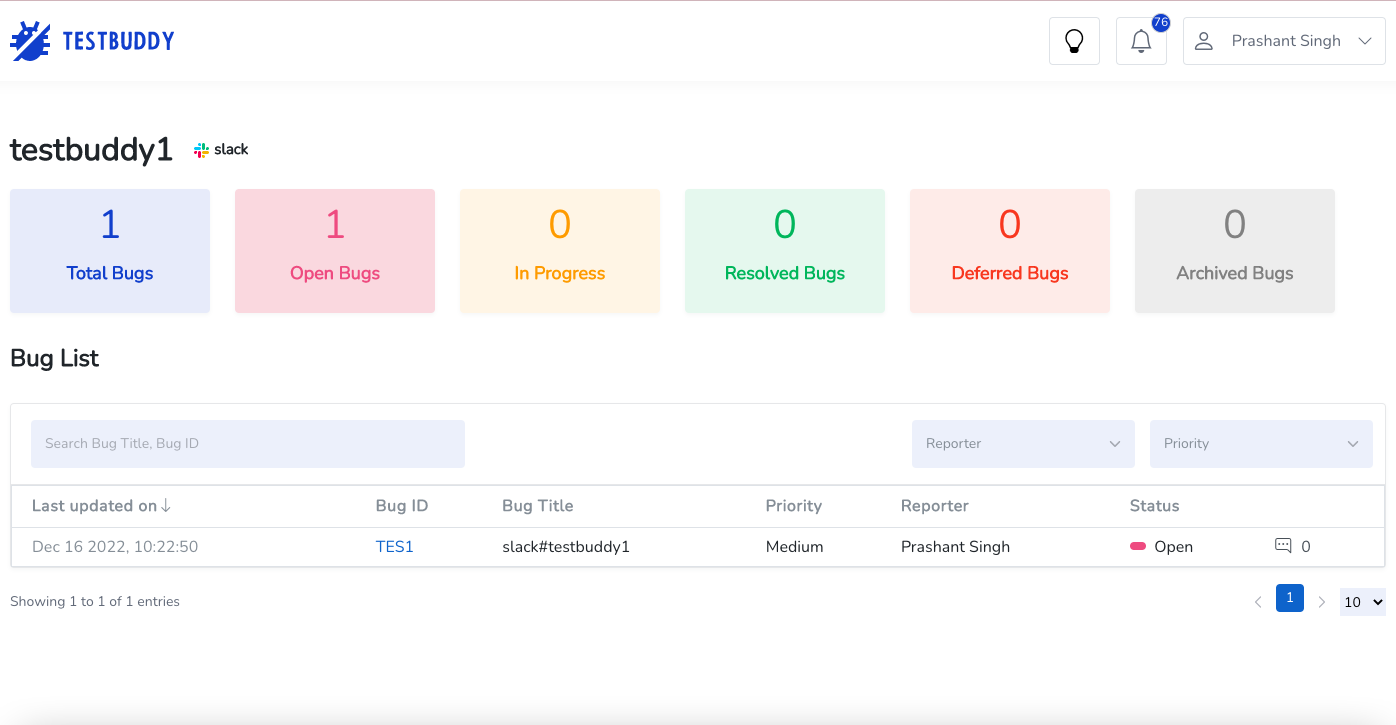
Task: Select the Resolved Bugs card
Action: pos(784,250)
